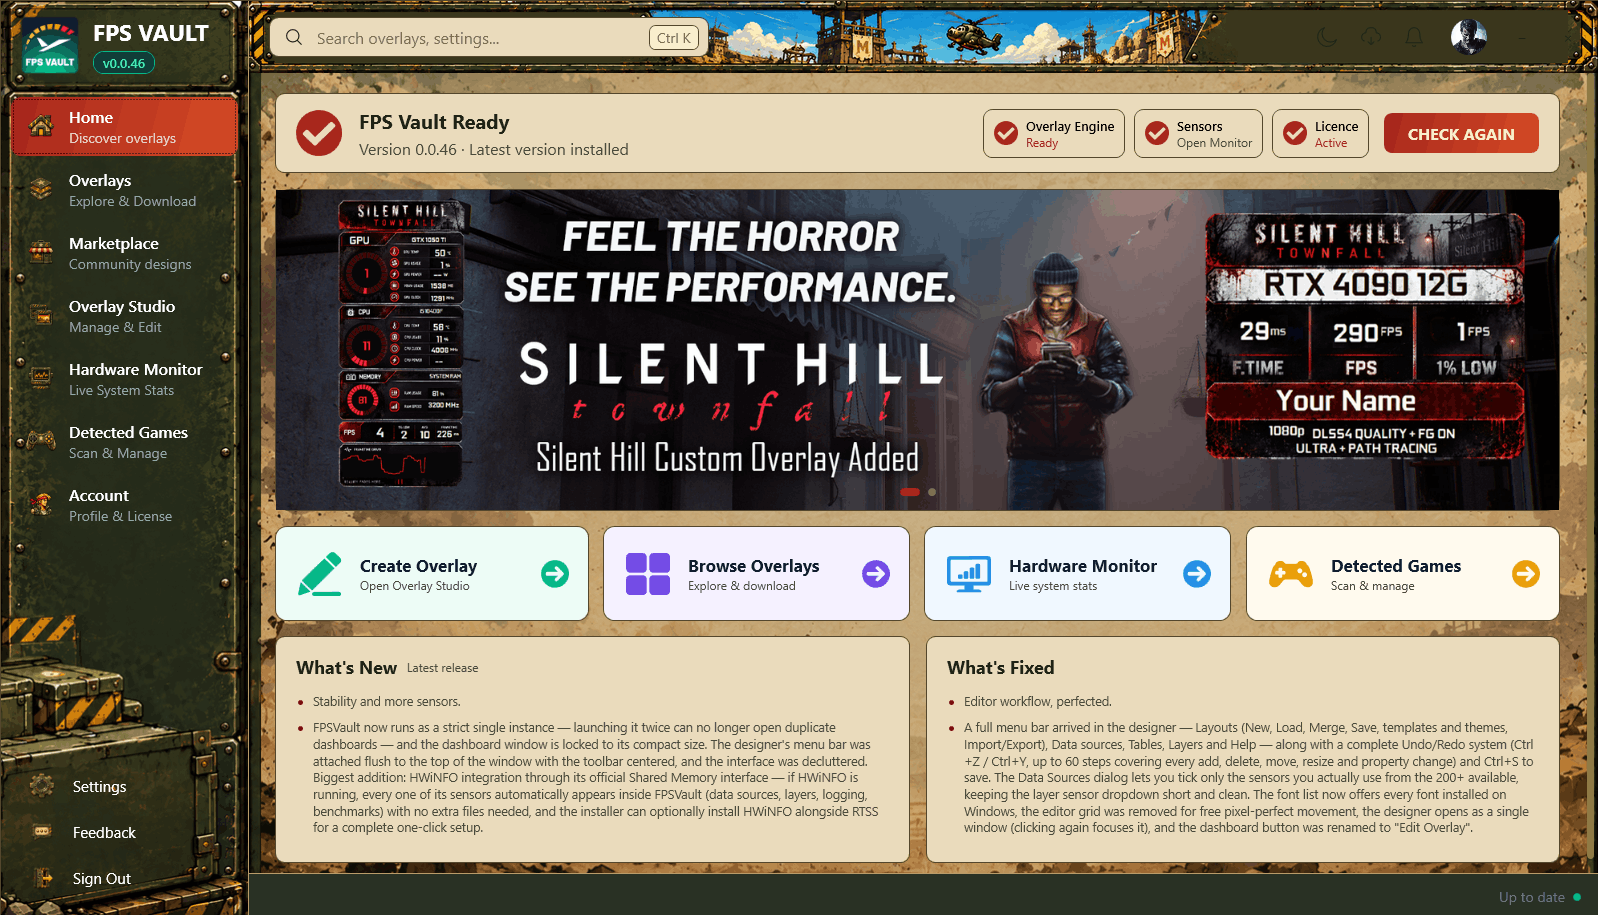Go to Marketplace Community designs
This screenshot has width=1598, height=915.
click(124, 253)
